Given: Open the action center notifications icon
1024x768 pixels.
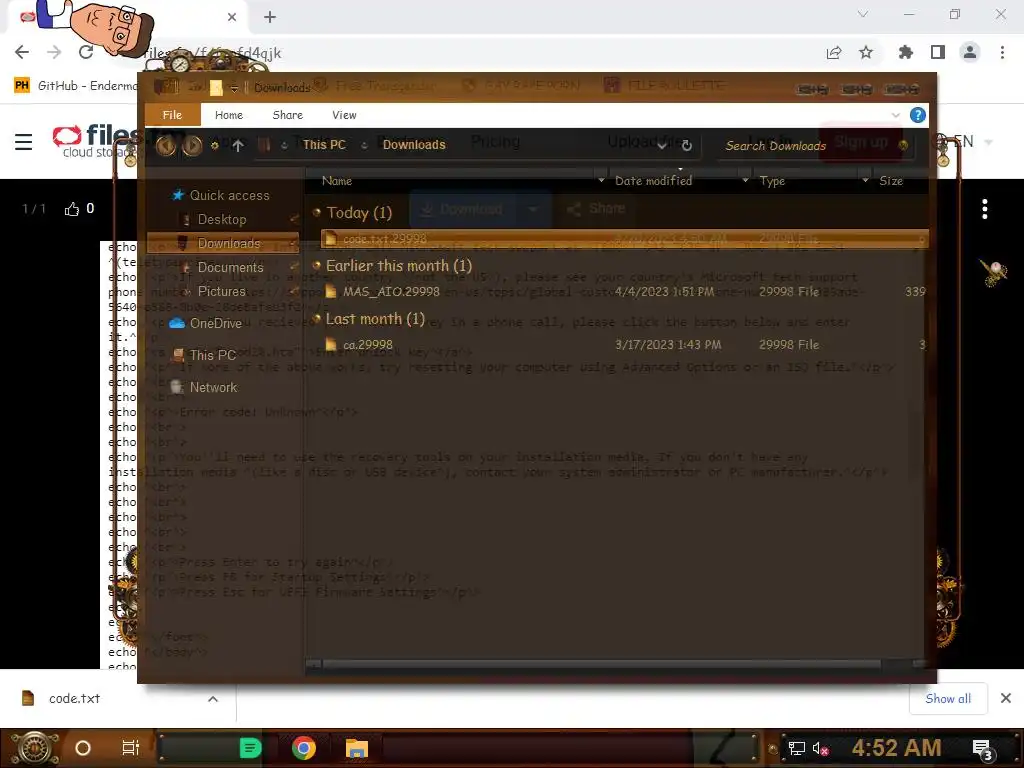Looking at the screenshot, I should coord(982,750).
